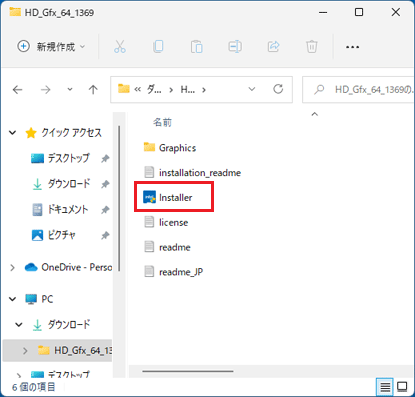Select the readme_JP file
Viewport: 415px width, 397px height.
click(x=173, y=272)
